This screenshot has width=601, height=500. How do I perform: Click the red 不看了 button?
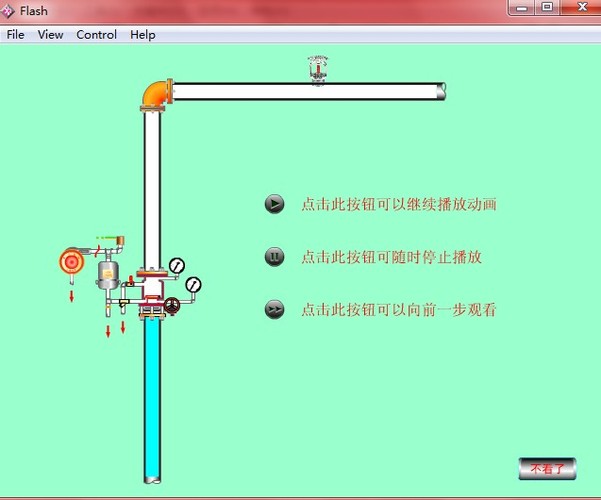(547, 469)
